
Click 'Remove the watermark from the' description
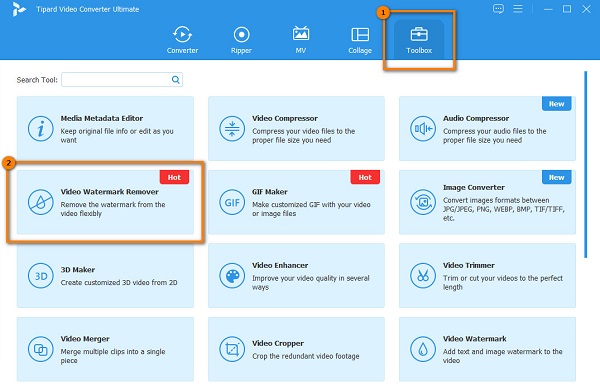pyautogui.click(x=113, y=209)
